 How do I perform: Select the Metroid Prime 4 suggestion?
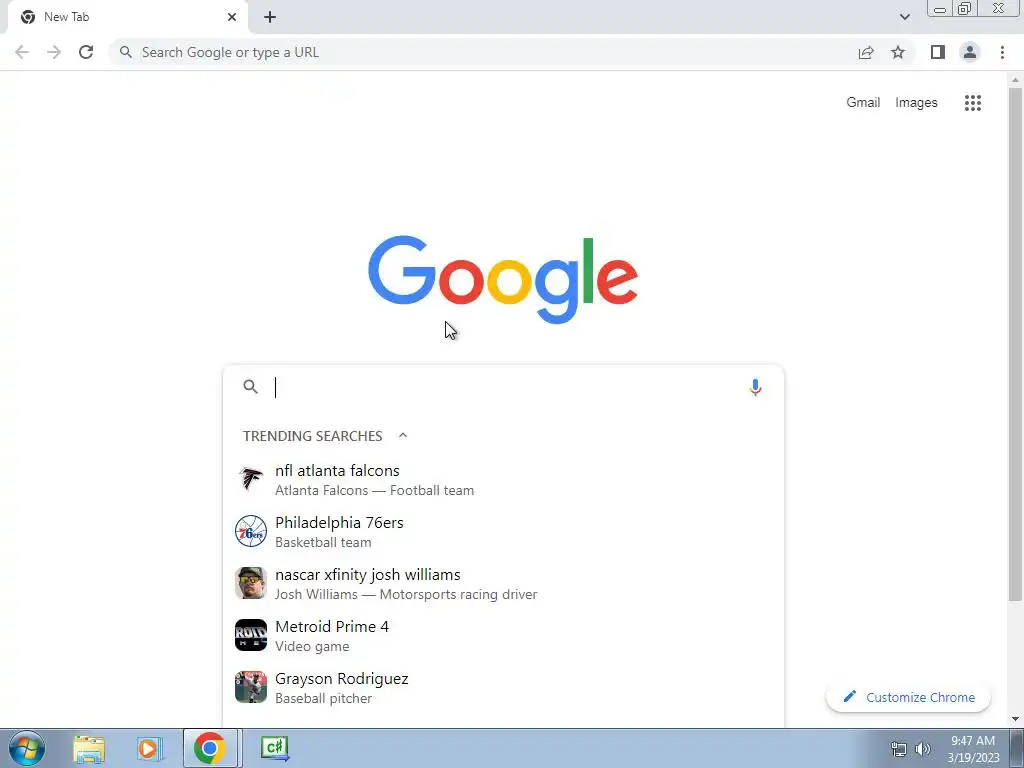click(503, 635)
